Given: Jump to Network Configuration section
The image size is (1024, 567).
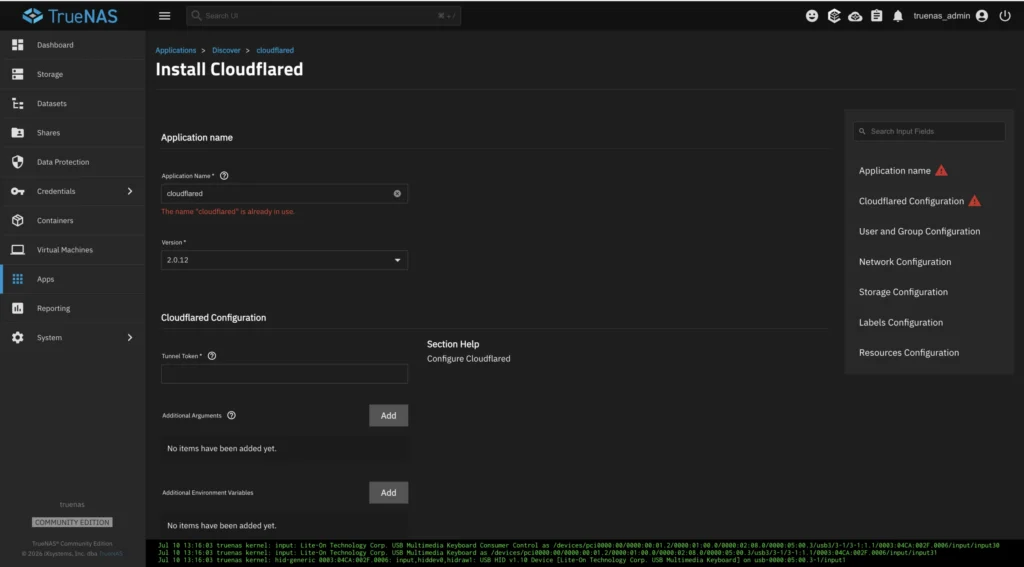Looking at the screenshot, I should point(904,261).
